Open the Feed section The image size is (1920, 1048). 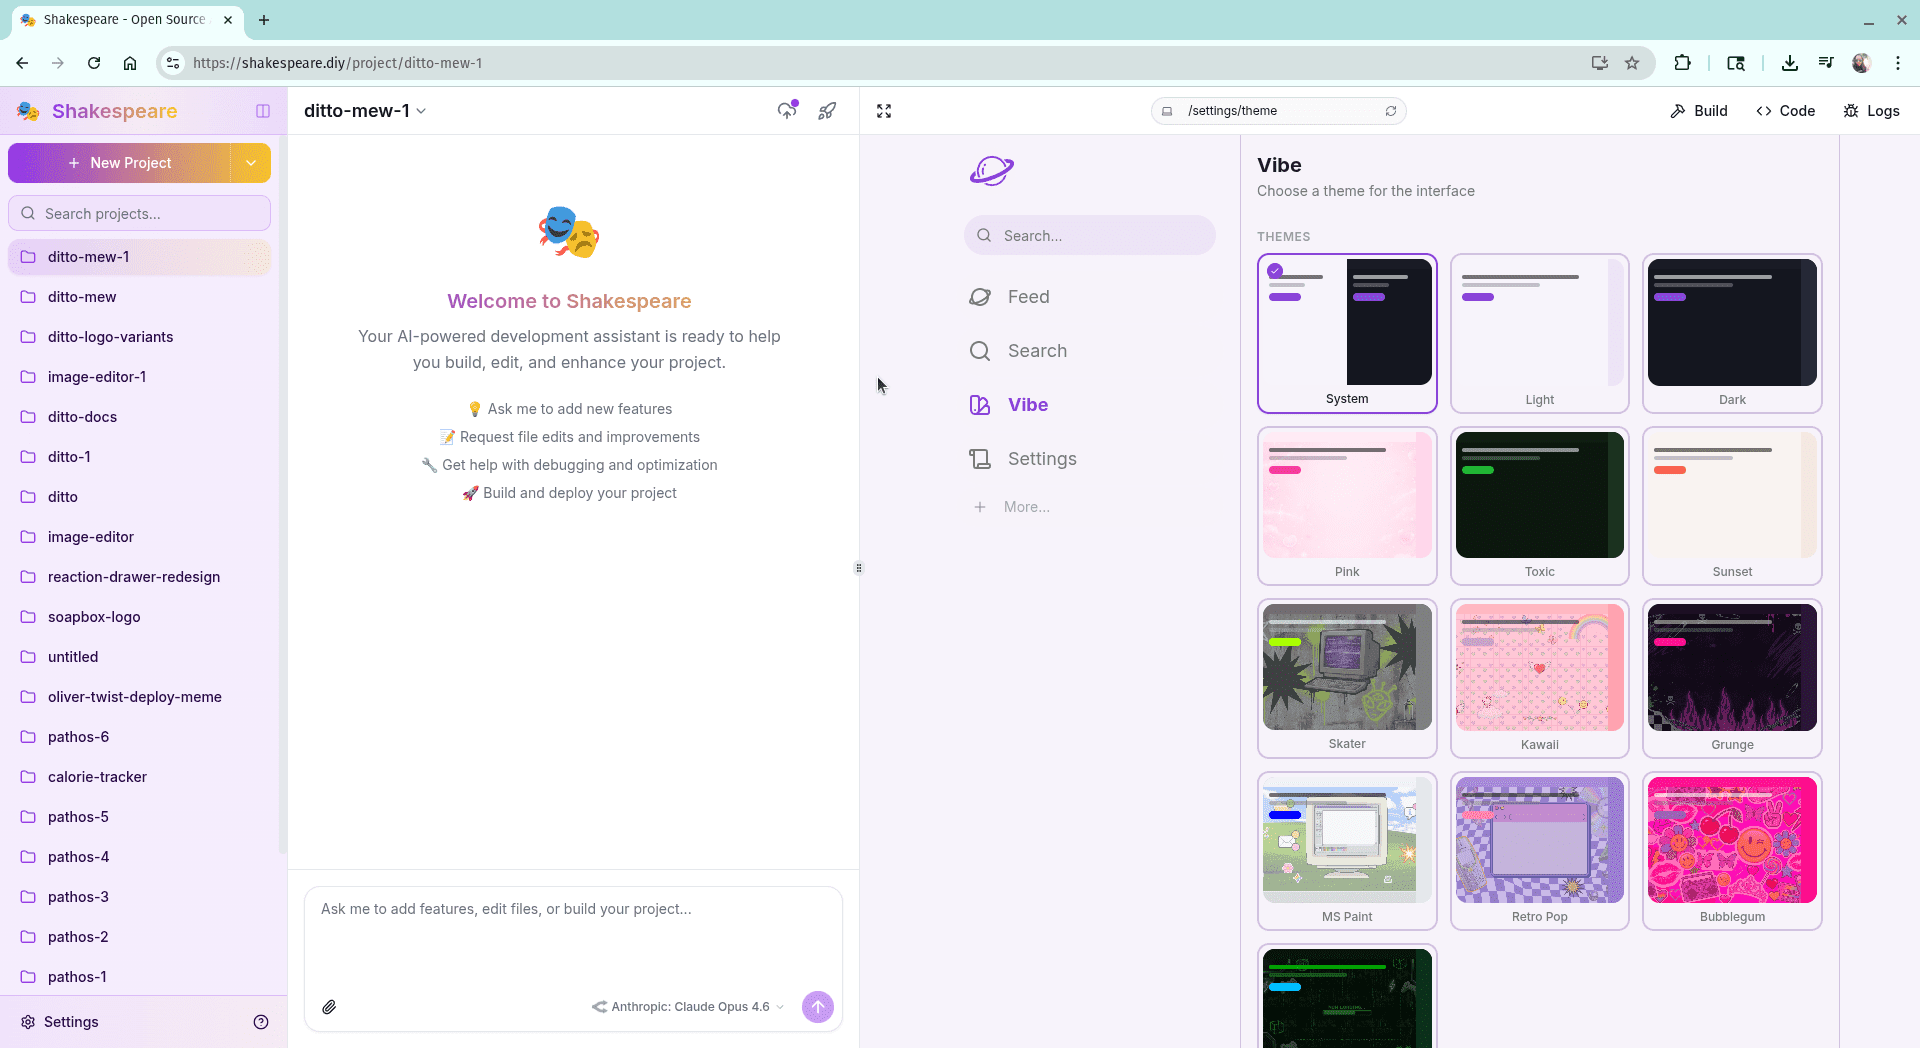click(1028, 296)
